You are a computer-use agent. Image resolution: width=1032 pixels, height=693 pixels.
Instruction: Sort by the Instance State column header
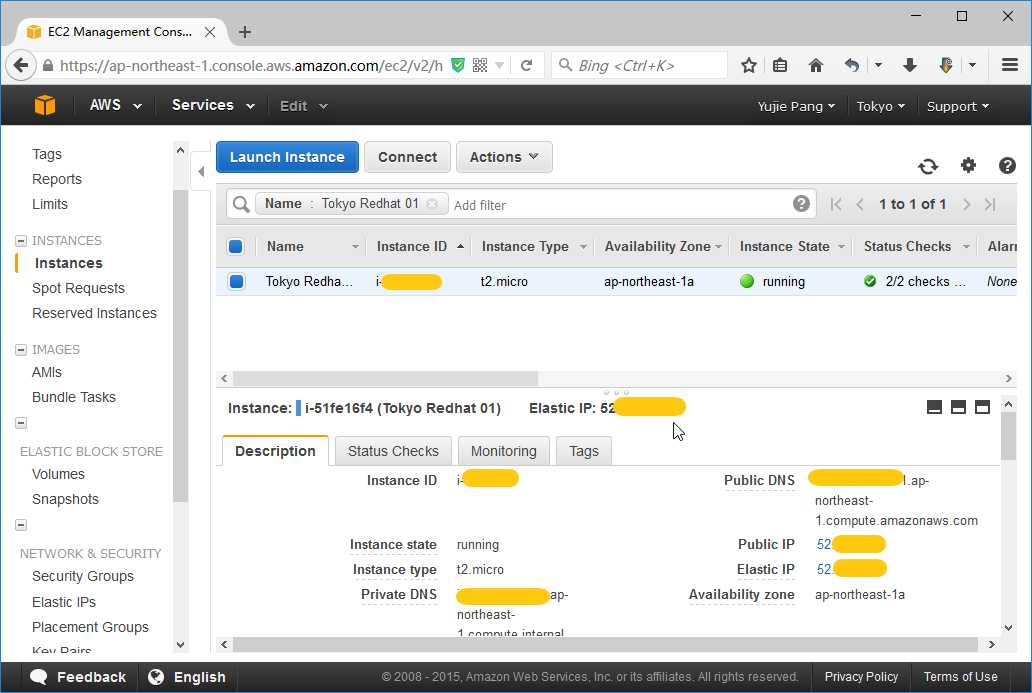pos(792,247)
